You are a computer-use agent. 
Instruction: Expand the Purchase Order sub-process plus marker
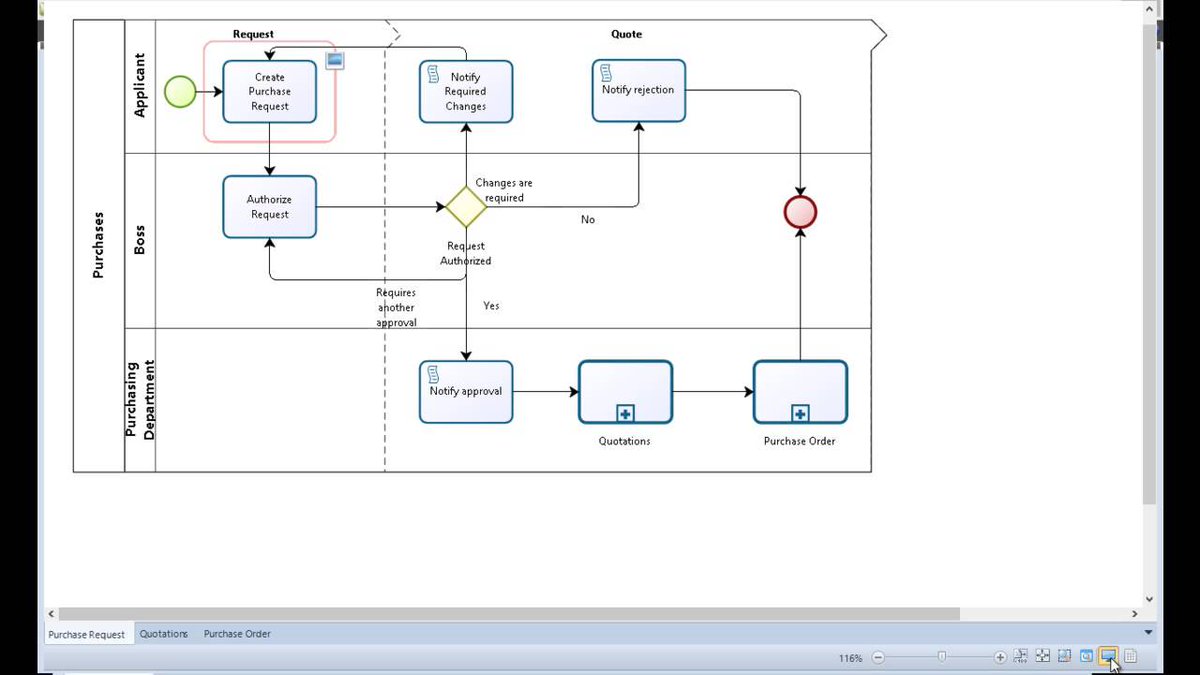point(800,412)
